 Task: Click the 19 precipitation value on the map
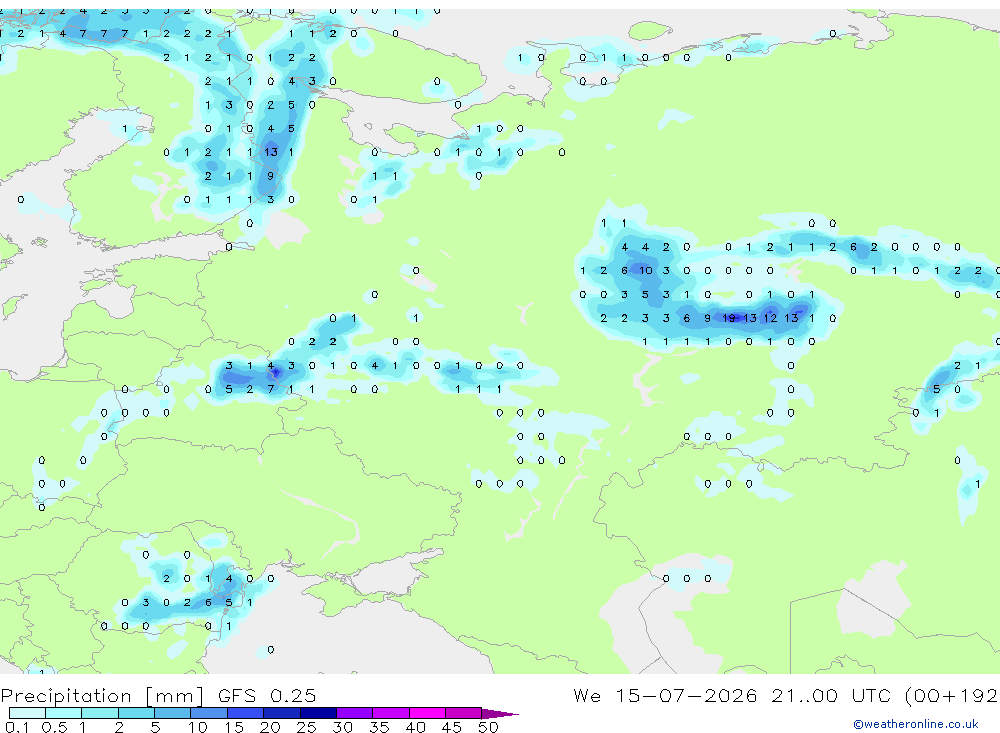728,318
